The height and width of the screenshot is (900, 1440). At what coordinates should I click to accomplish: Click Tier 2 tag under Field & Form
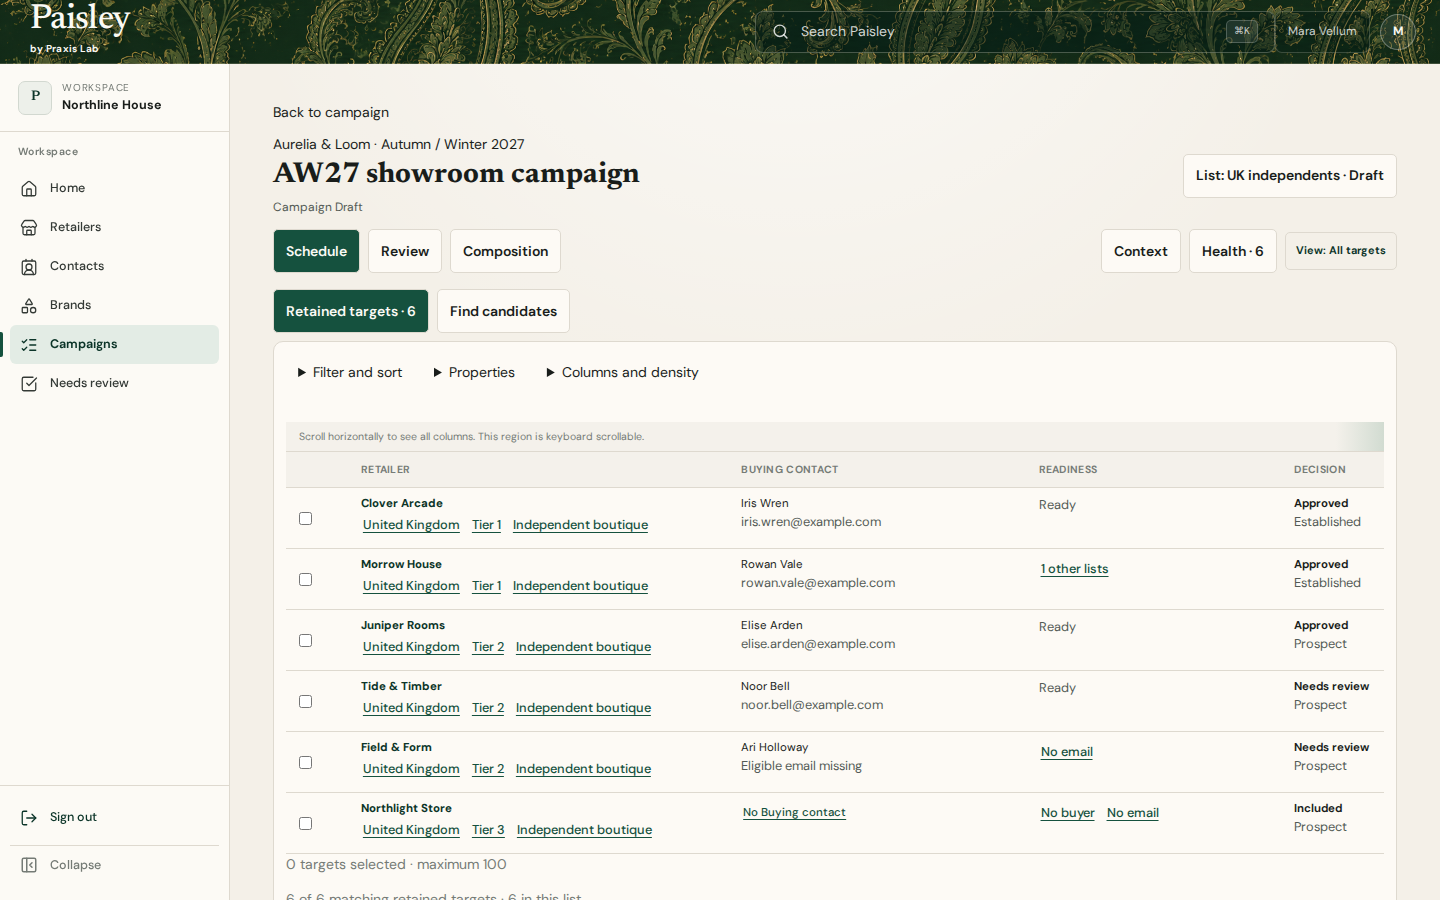[488, 769]
